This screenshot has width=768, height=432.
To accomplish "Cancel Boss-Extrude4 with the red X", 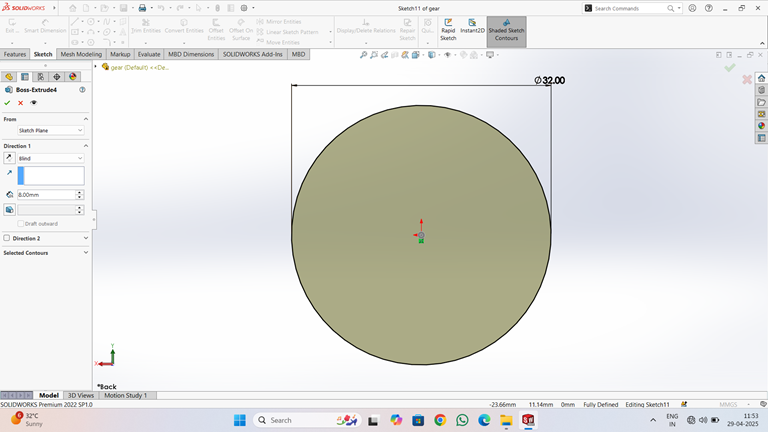I will 21,103.
